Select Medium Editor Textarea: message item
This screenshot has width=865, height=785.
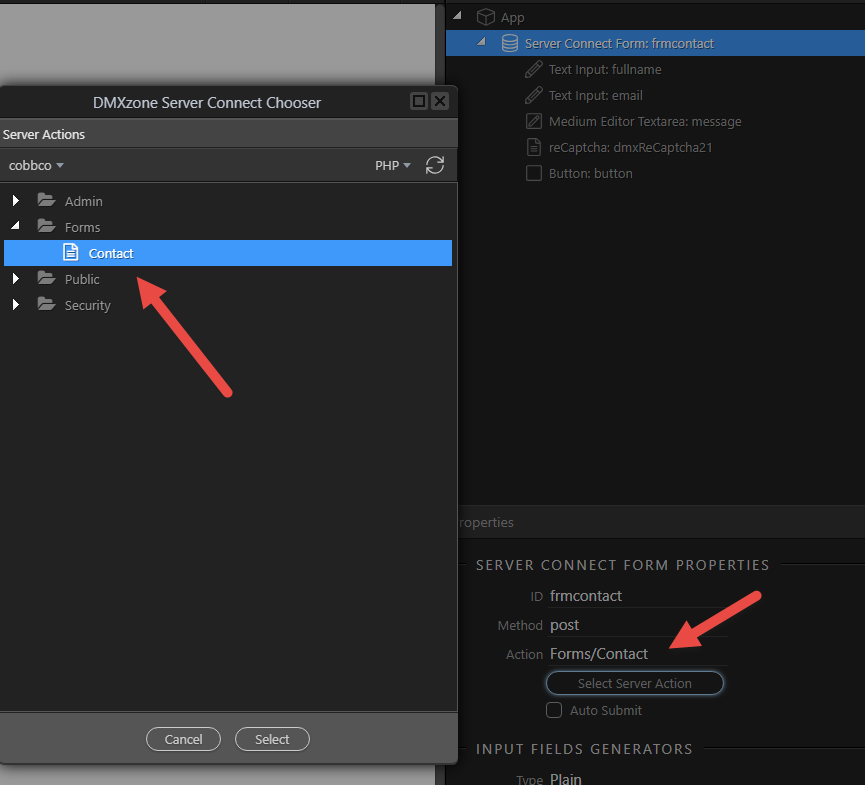pyautogui.click(x=645, y=121)
